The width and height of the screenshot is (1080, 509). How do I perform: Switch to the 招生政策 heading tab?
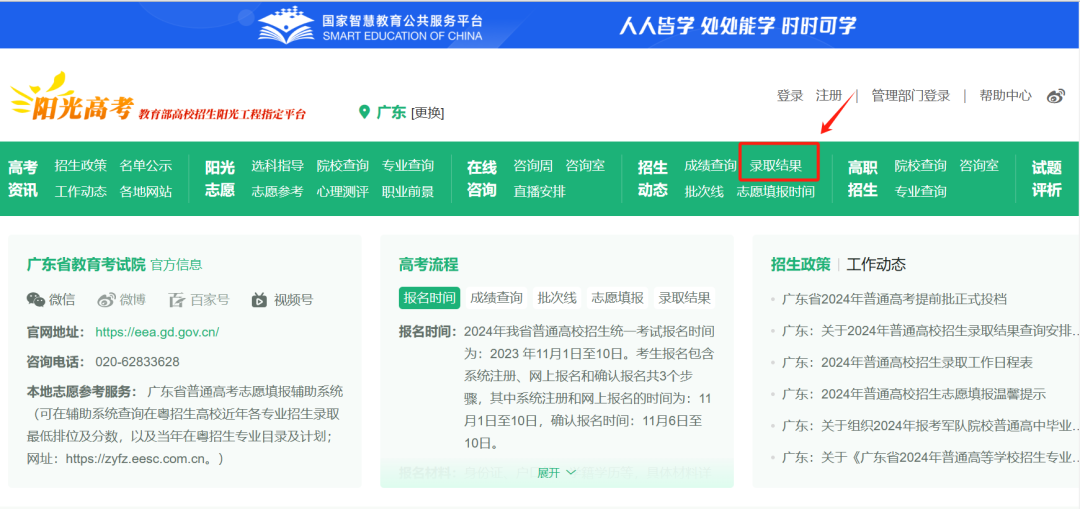(800, 264)
